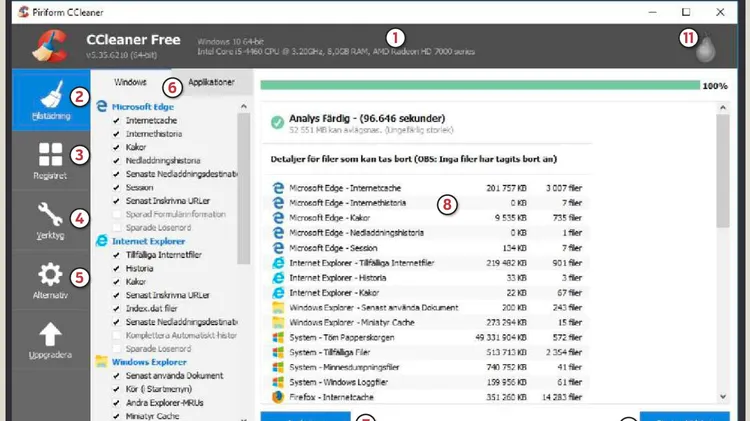Click the cleaner list scrollbar thumb
750x421 pixels.
(243, 188)
